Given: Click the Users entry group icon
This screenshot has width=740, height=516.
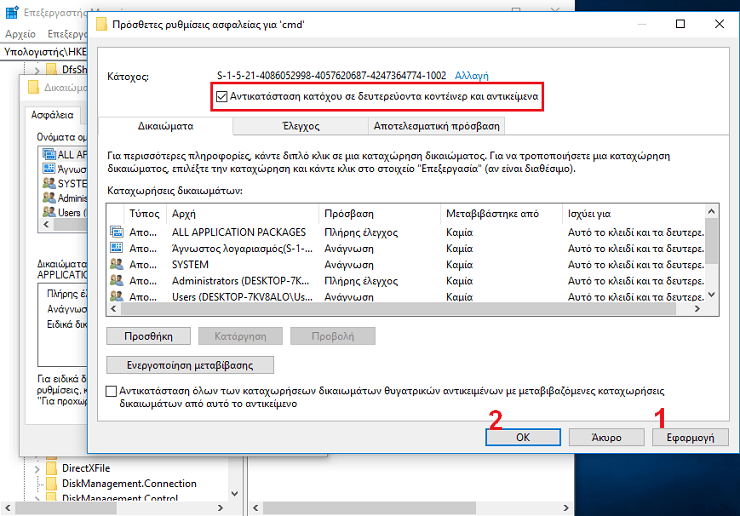Looking at the screenshot, I should tap(115, 296).
